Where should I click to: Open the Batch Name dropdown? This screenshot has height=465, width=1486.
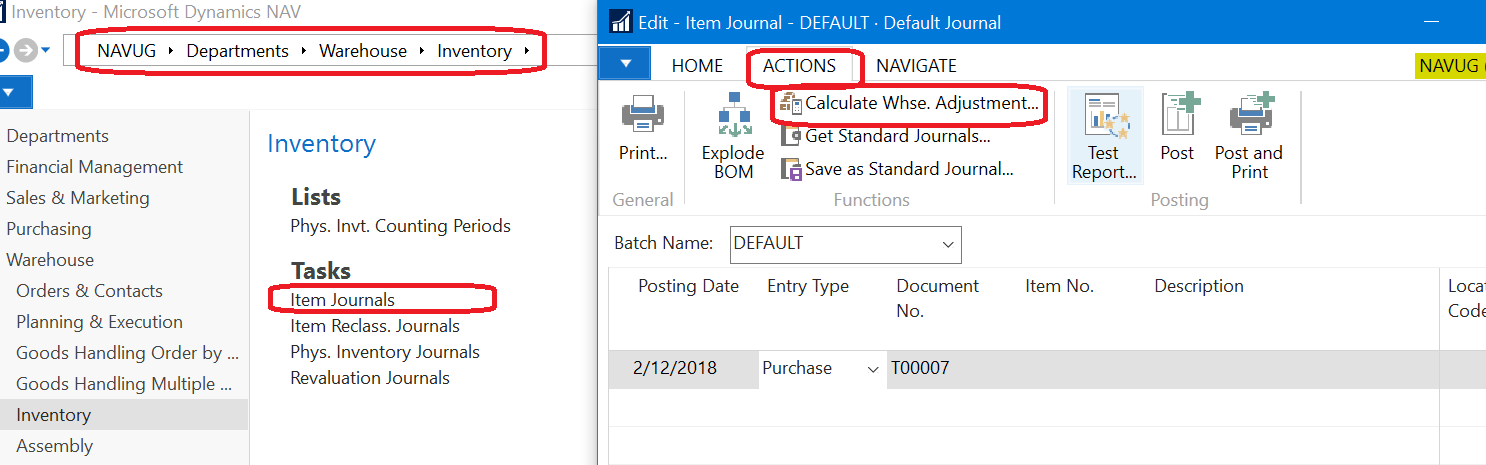point(947,244)
